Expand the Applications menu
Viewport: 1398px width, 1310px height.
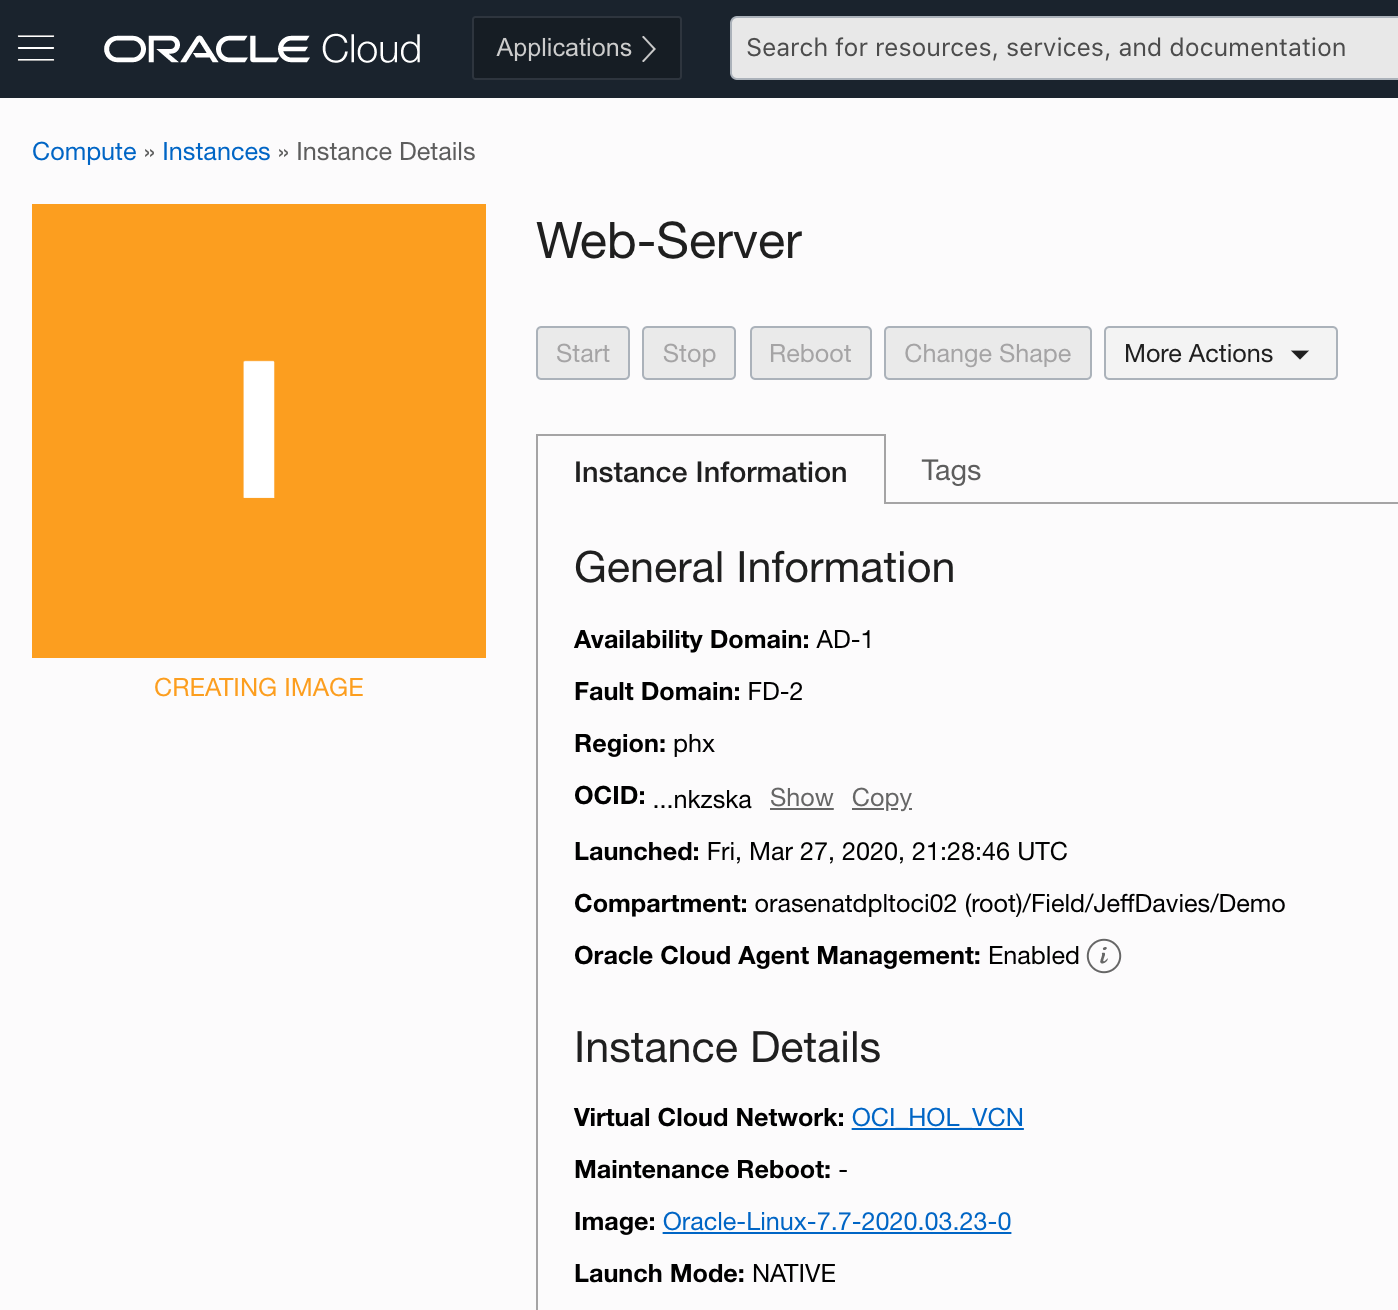click(x=577, y=48)
